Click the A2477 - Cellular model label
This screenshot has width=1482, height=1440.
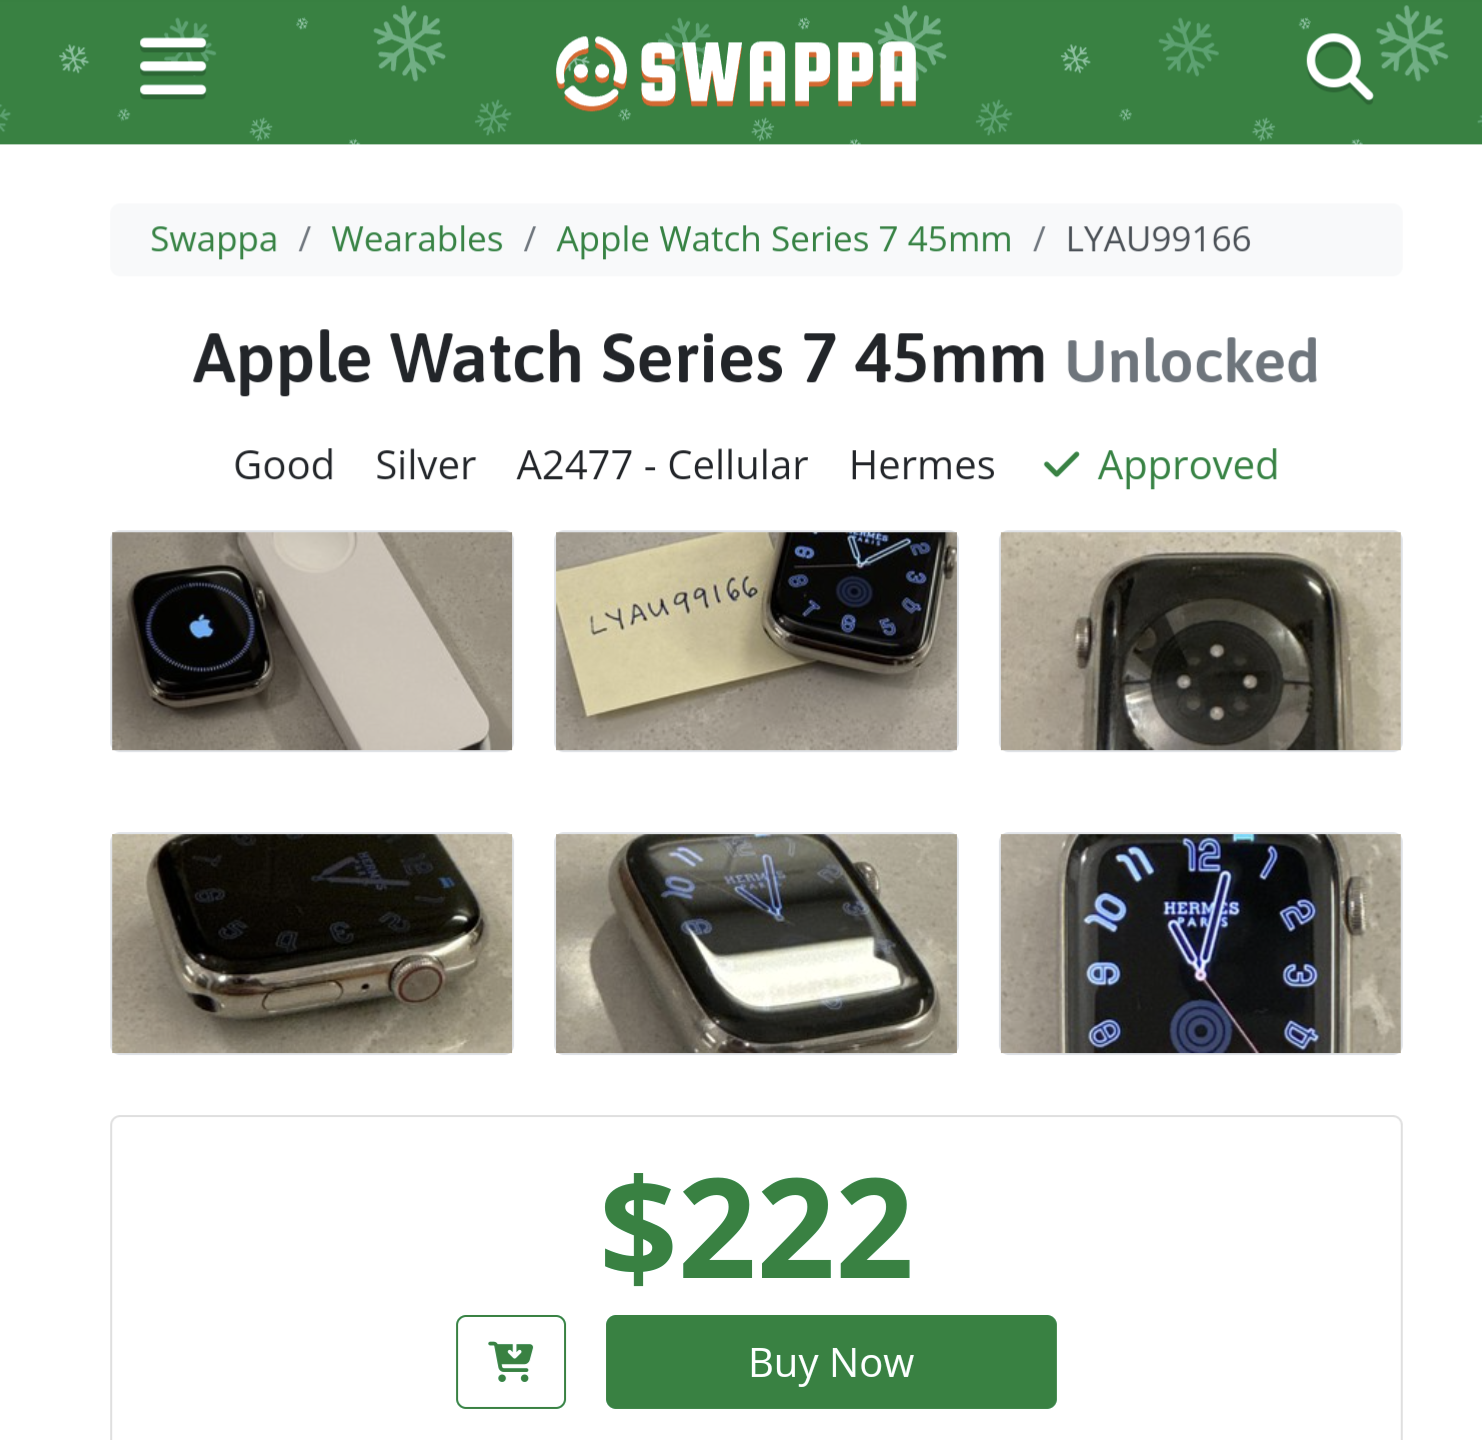point(662,465)
